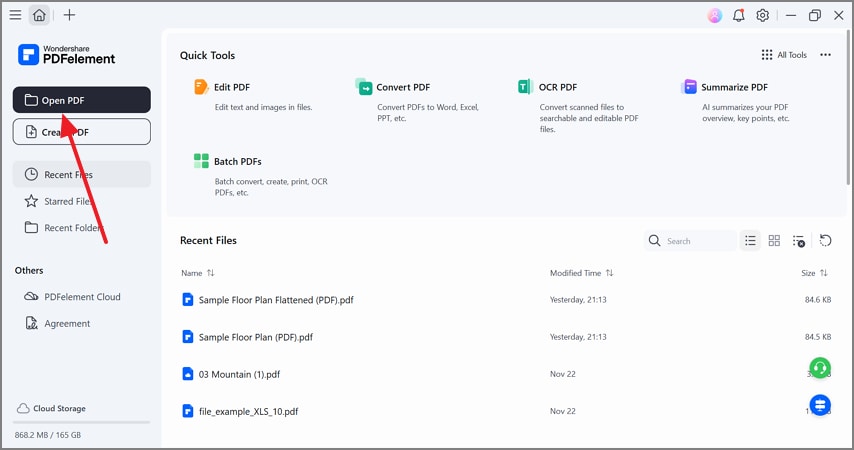Open the hamburger menu
Image resolution: width=854 pixels, height=450 pixels.
(x=15, y=15)
